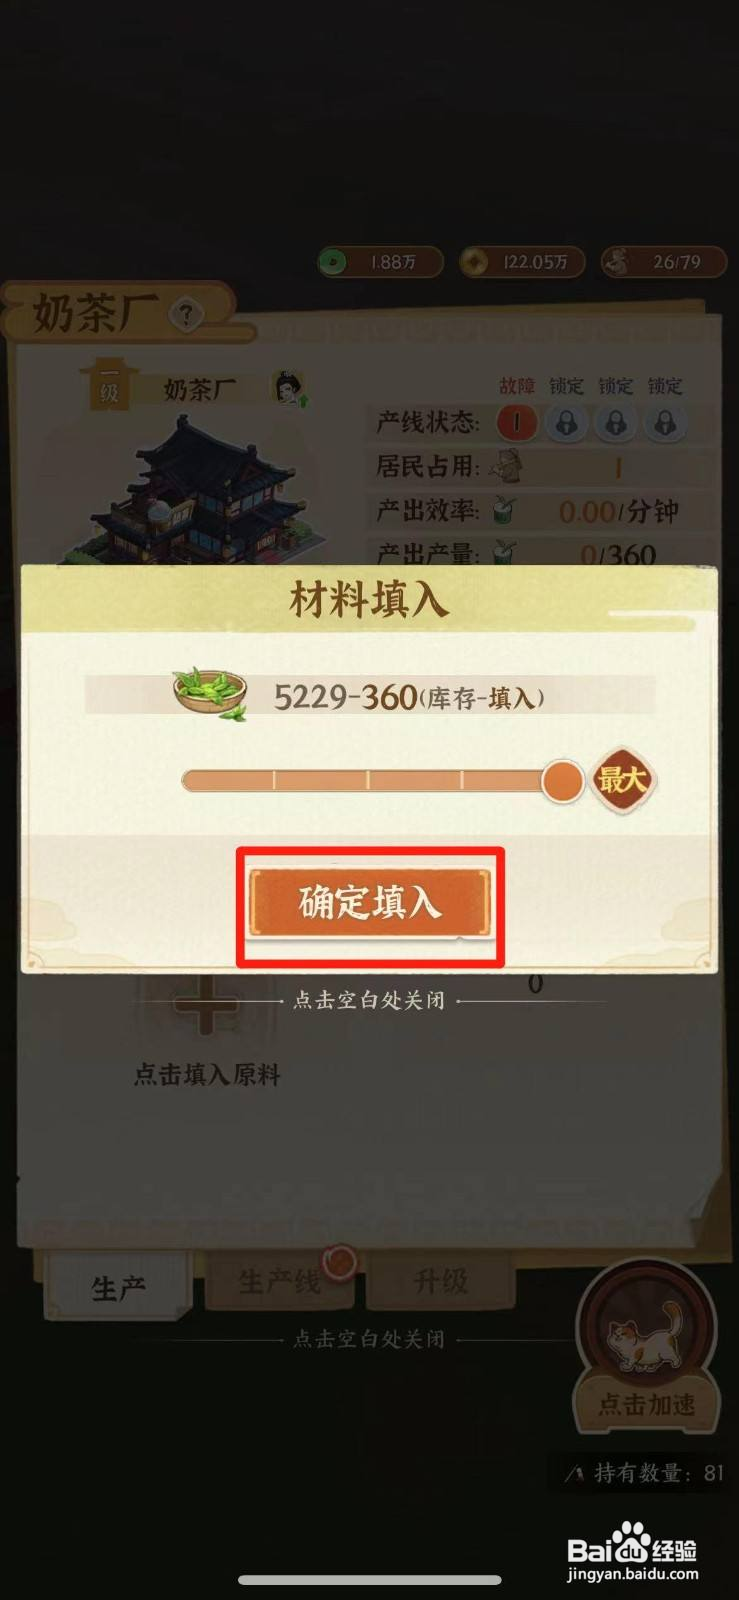739x1600 pixels.
Task: Tap the resident population 26/79 counter
Action: pyautogui.click(x=664, y=262)
